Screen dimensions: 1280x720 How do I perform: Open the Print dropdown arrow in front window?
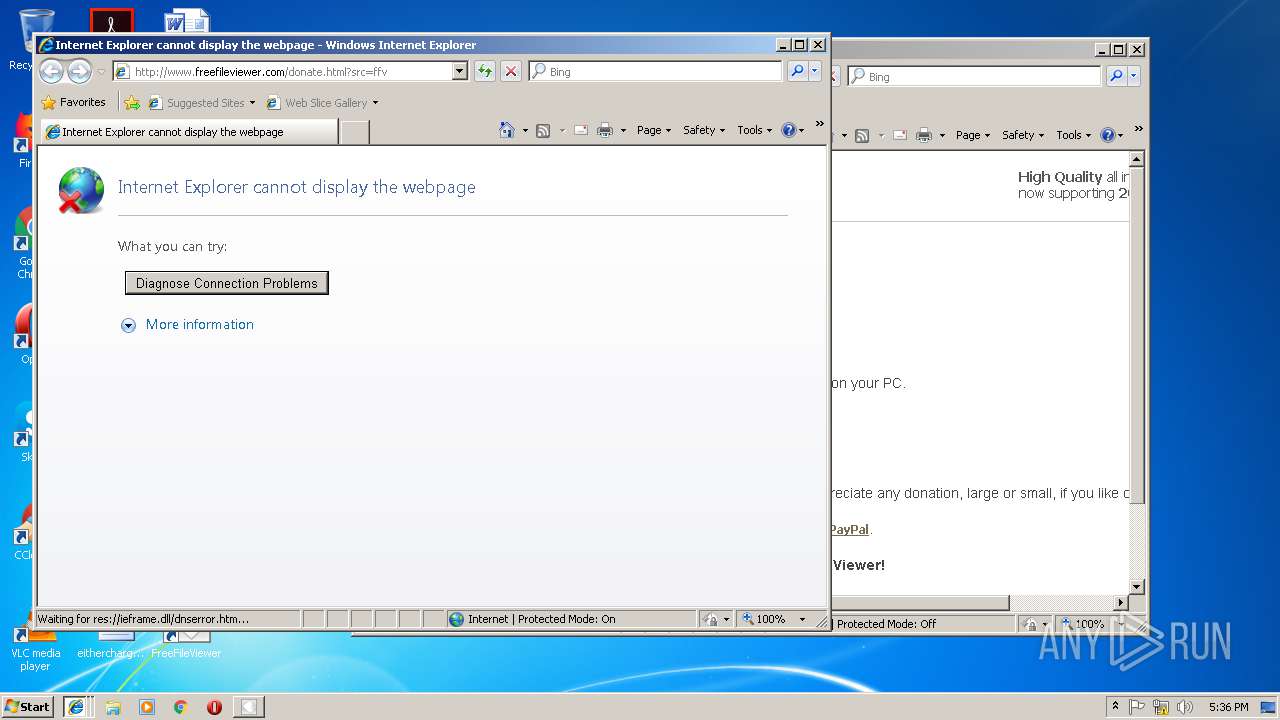pyautogui.click(x=623, y=130)
